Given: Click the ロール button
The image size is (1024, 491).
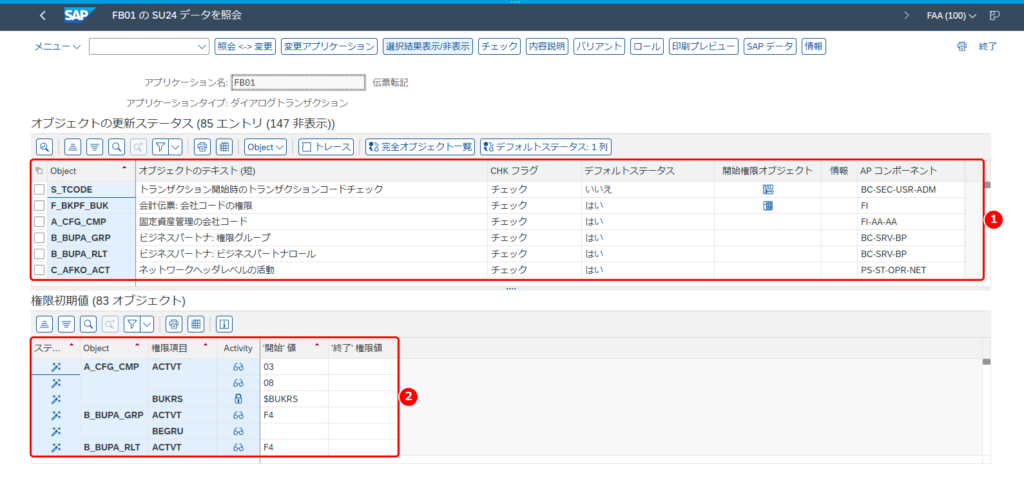Looking at the screenshot, I should (x=647, y=46).
